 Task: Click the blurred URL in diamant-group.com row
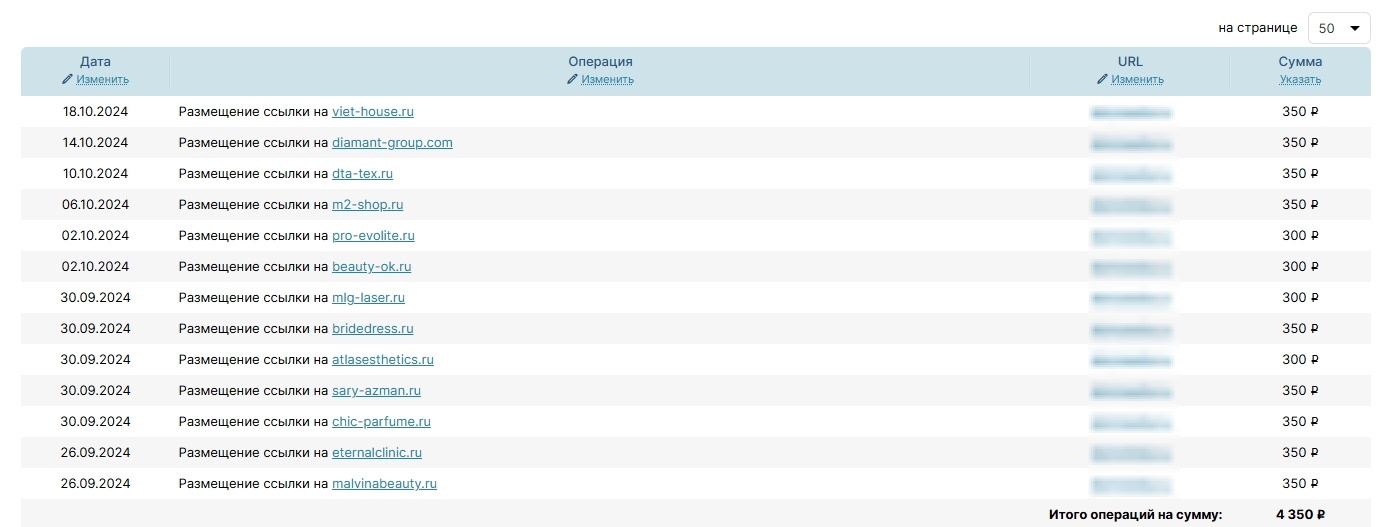click(x=1131, y=143)
